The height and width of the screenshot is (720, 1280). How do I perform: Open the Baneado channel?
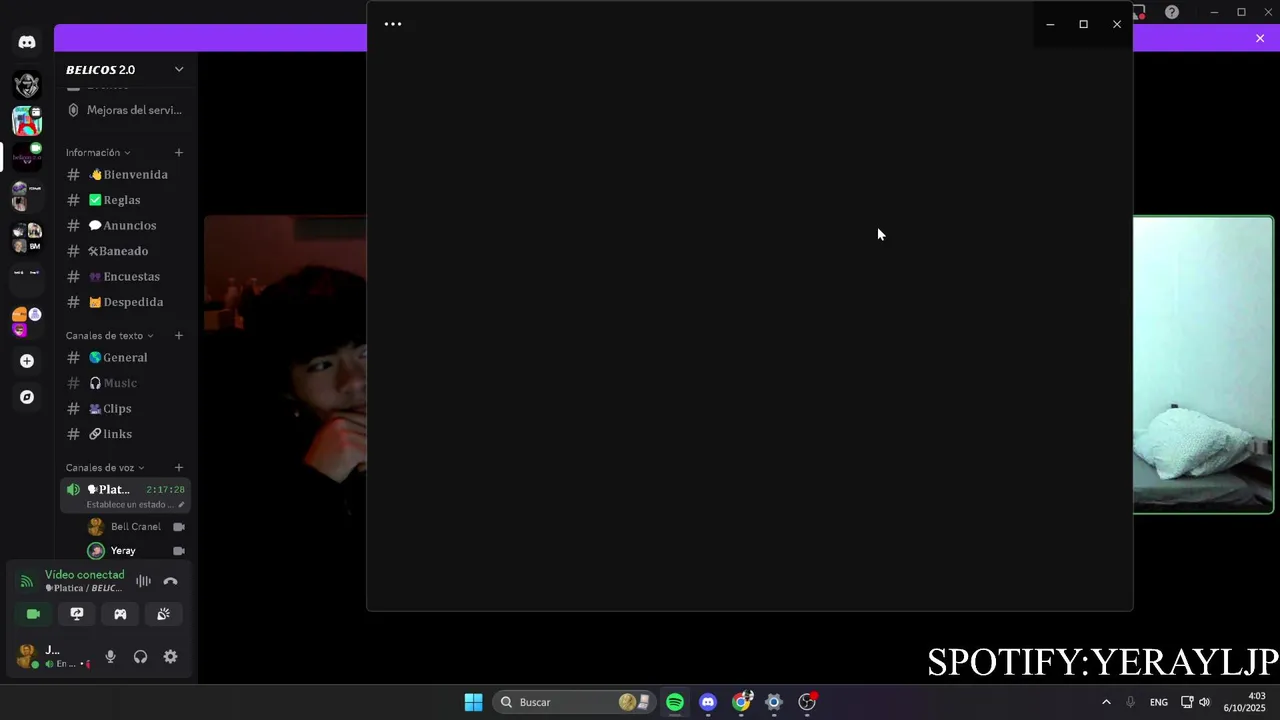(125, 251)
